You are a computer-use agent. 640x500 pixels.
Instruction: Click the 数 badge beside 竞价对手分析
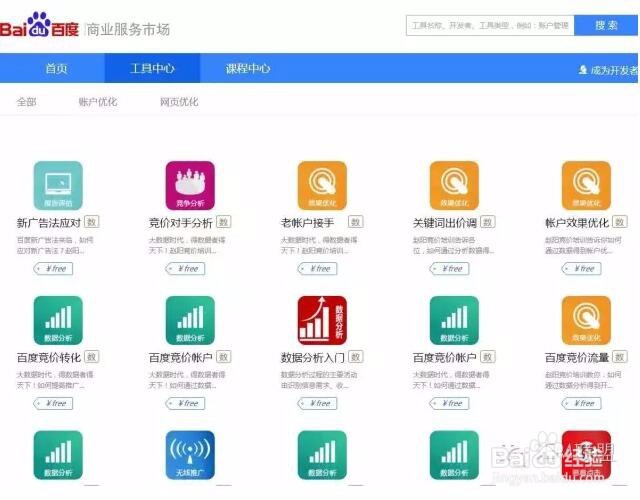tap(224, 222)
